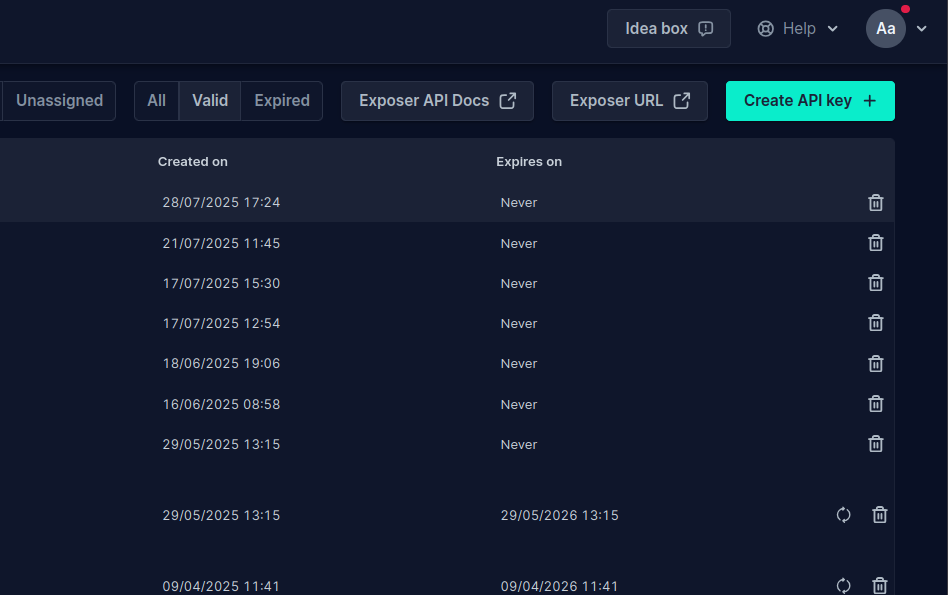
Task: Click the Created on column header
Action: tap(193, 162)
